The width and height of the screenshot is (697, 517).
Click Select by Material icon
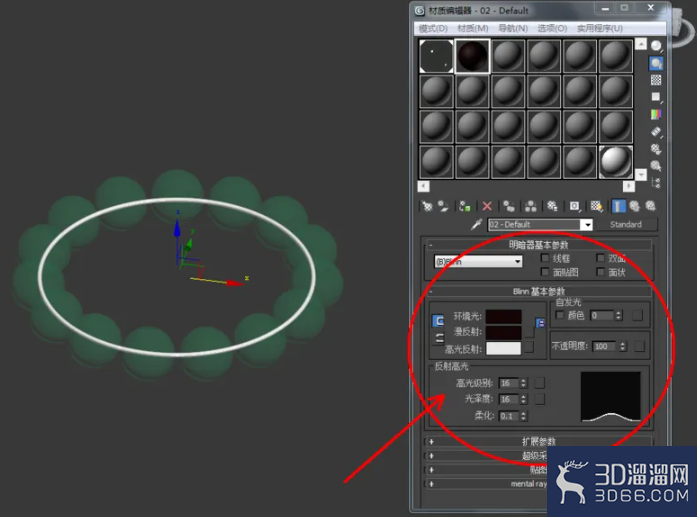point(656,166)
